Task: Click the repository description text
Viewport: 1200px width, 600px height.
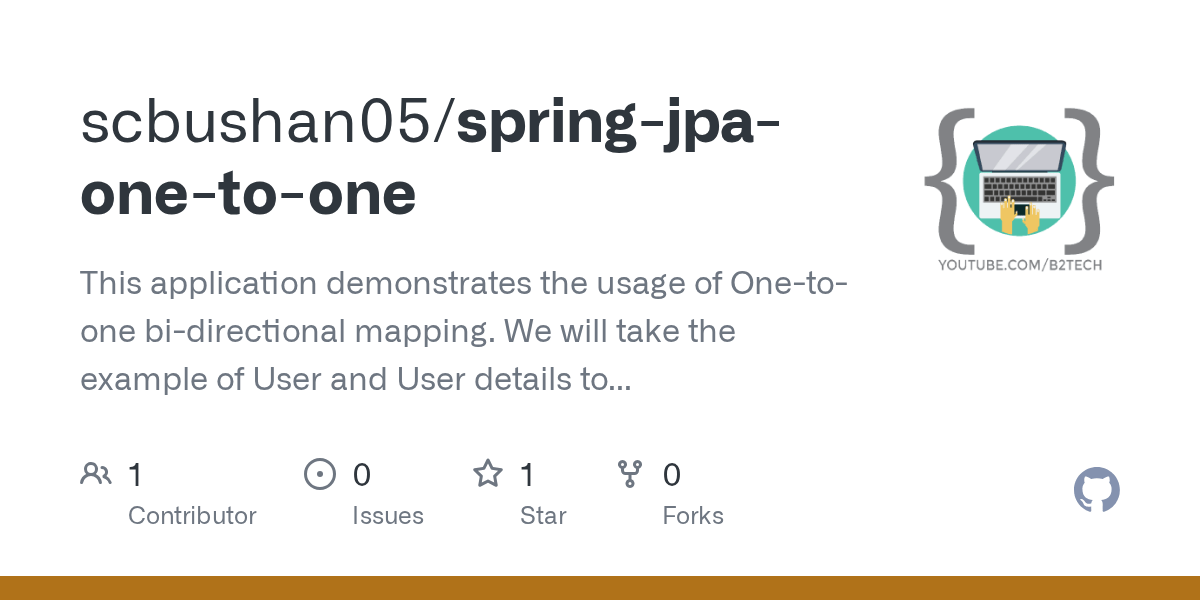Action: click(464, 331)
